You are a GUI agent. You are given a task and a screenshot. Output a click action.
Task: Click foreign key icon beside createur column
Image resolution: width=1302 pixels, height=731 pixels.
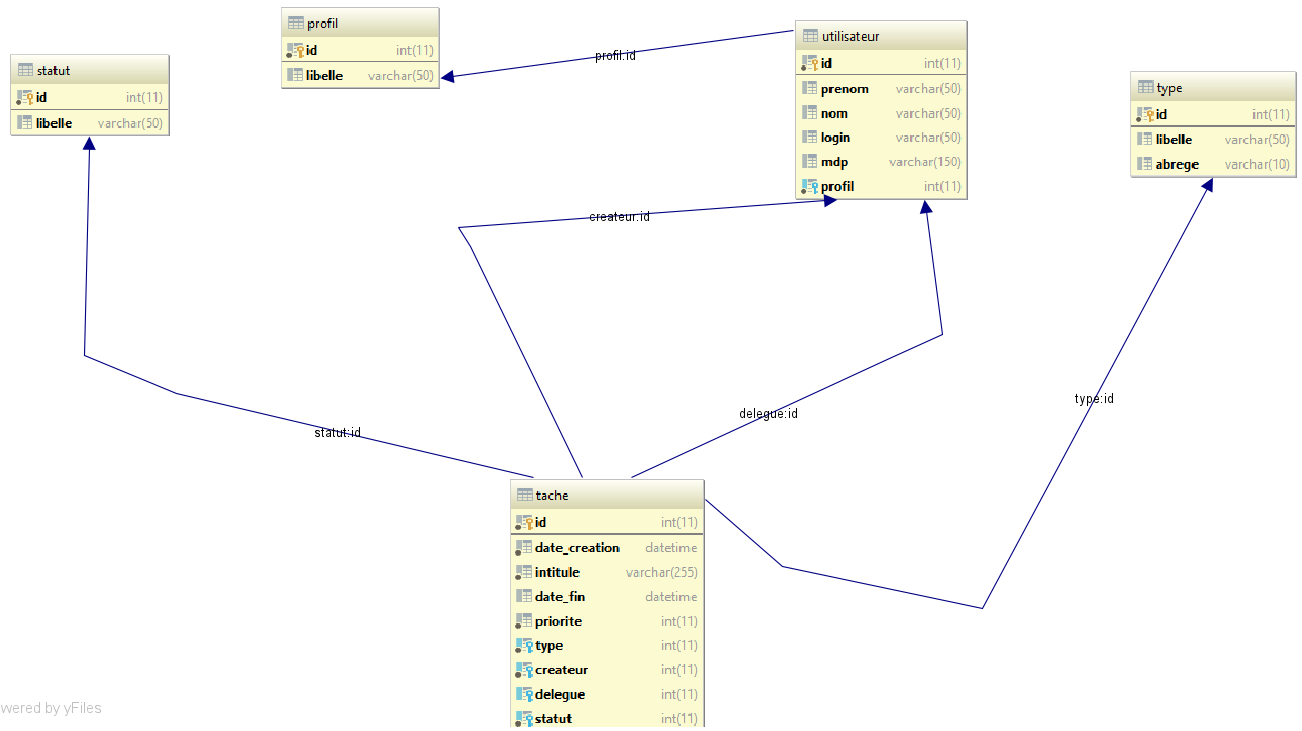point(524,670)
